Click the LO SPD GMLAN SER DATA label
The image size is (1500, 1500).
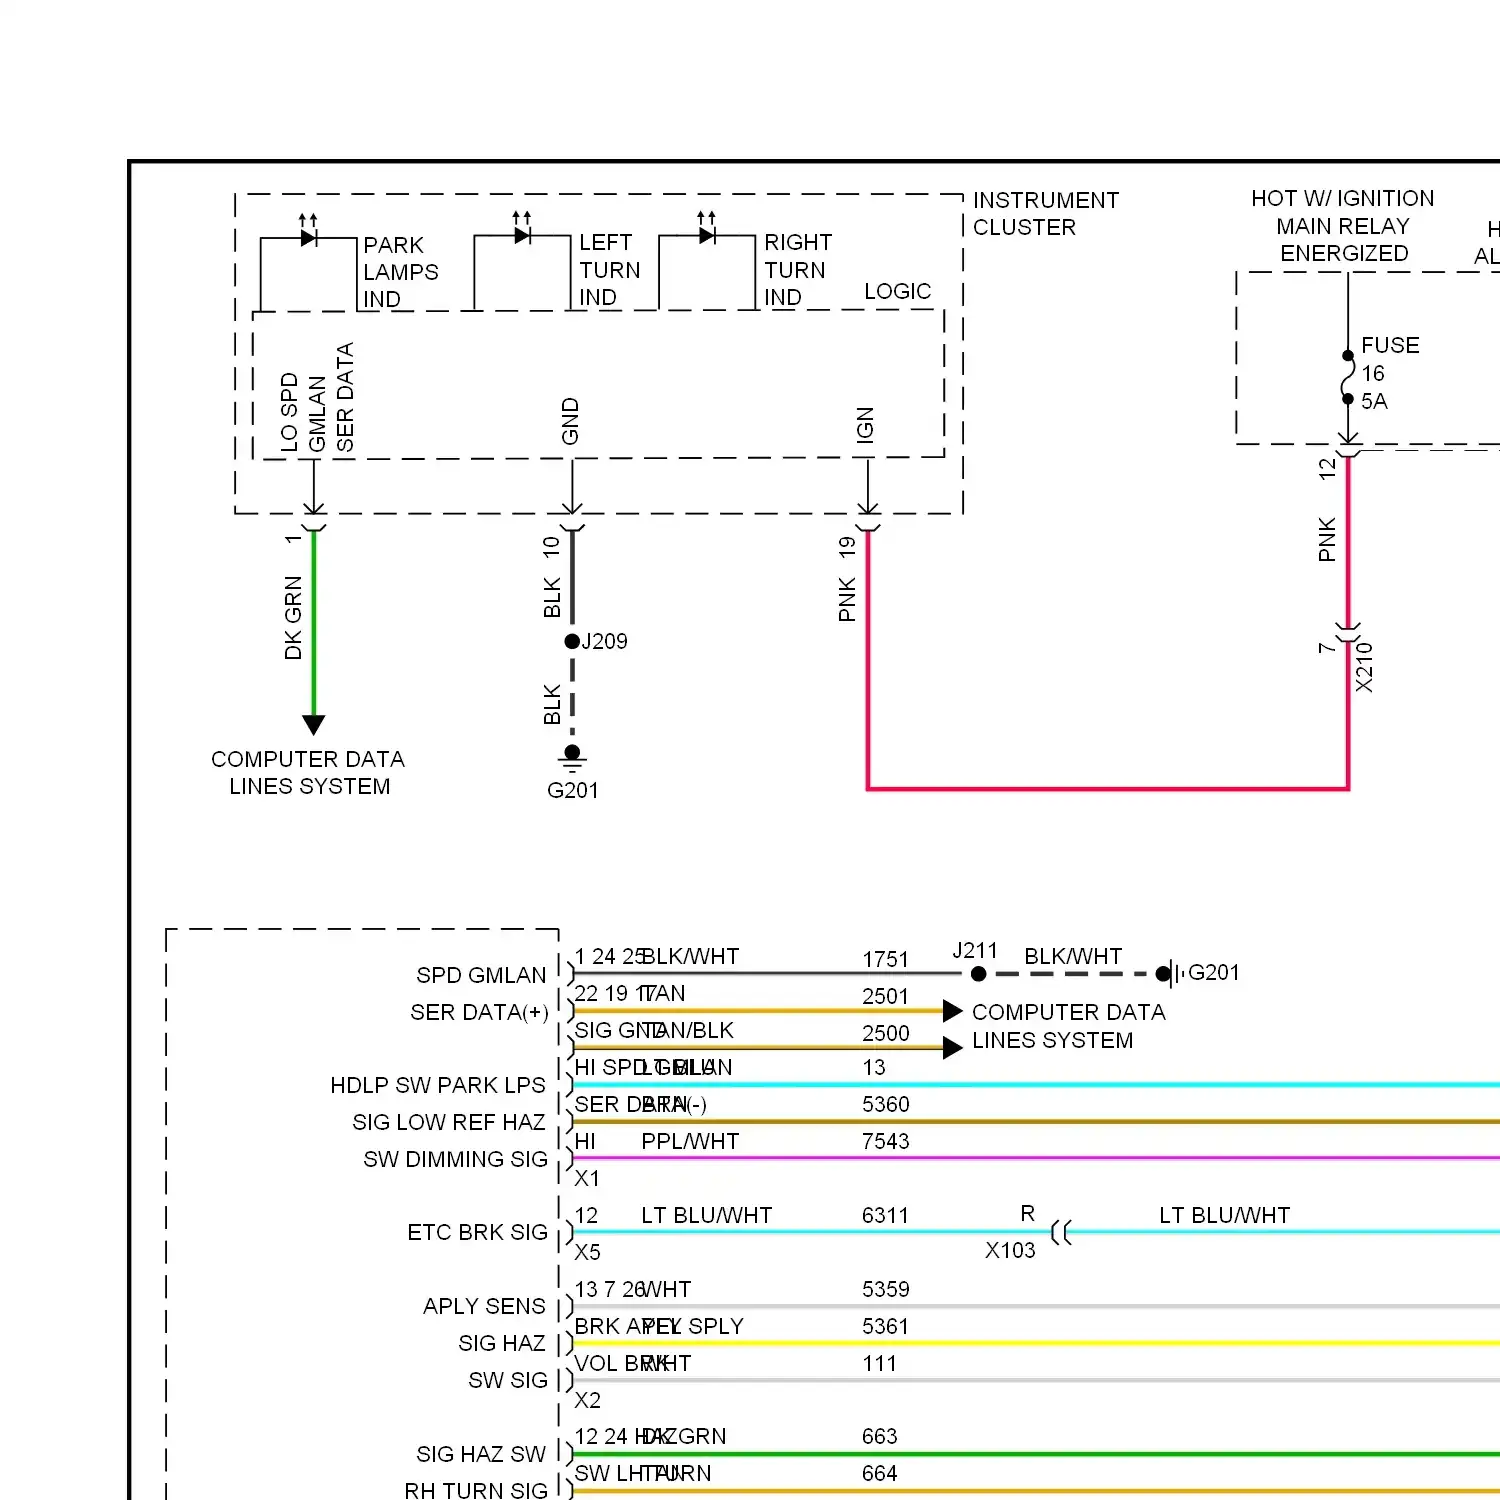(317, 398)
